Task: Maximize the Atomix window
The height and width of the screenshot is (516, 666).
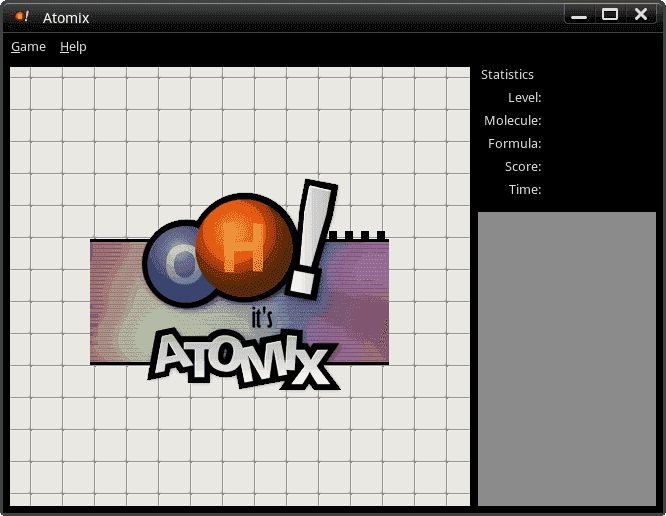Action: point(610,15)
